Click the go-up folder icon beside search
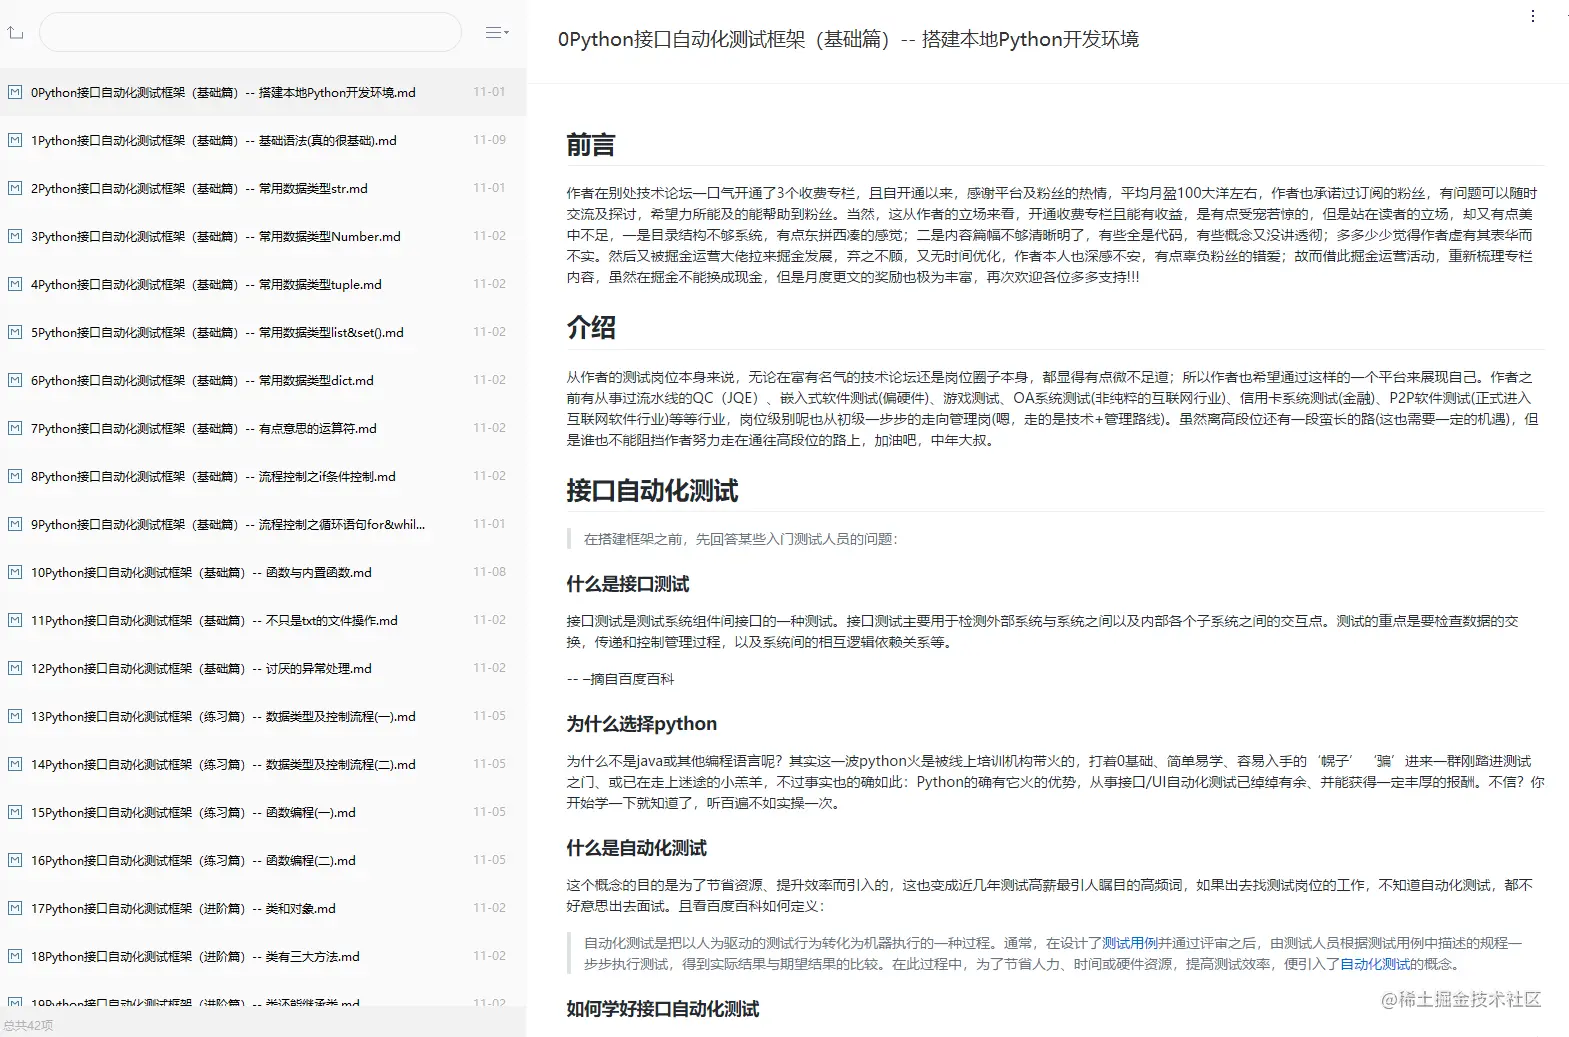 pyautogui.click(x=15, y=33)
